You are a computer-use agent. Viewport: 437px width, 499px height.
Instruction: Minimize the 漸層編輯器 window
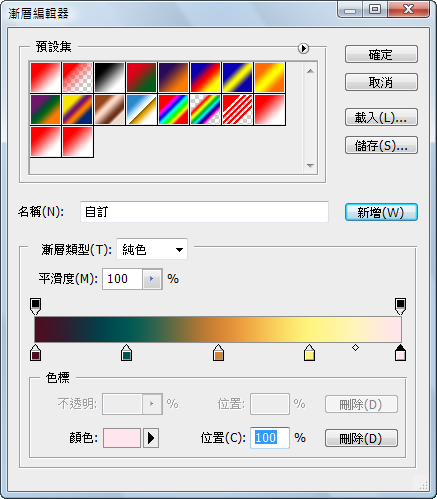(x=350, y=10)
